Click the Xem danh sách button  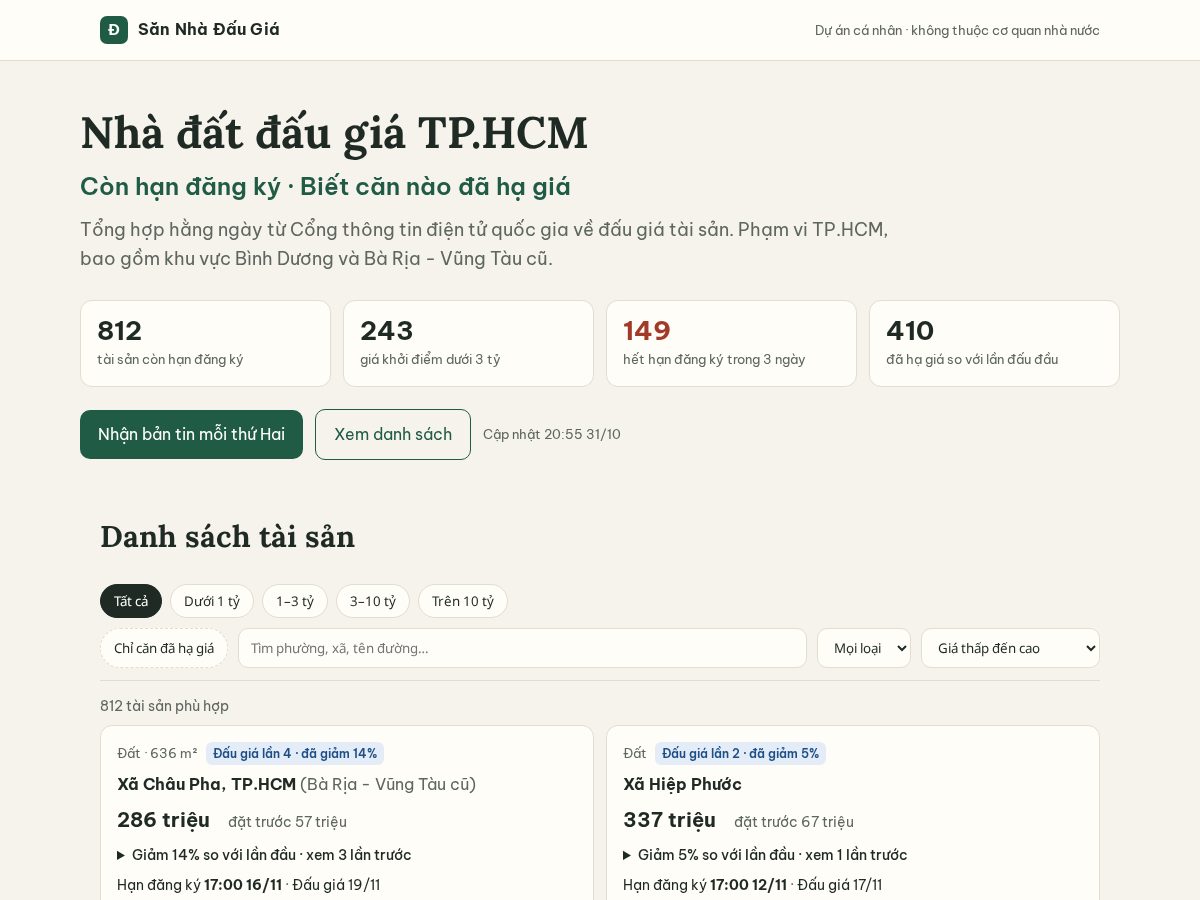pyautogui.click(x=393, y=434)
